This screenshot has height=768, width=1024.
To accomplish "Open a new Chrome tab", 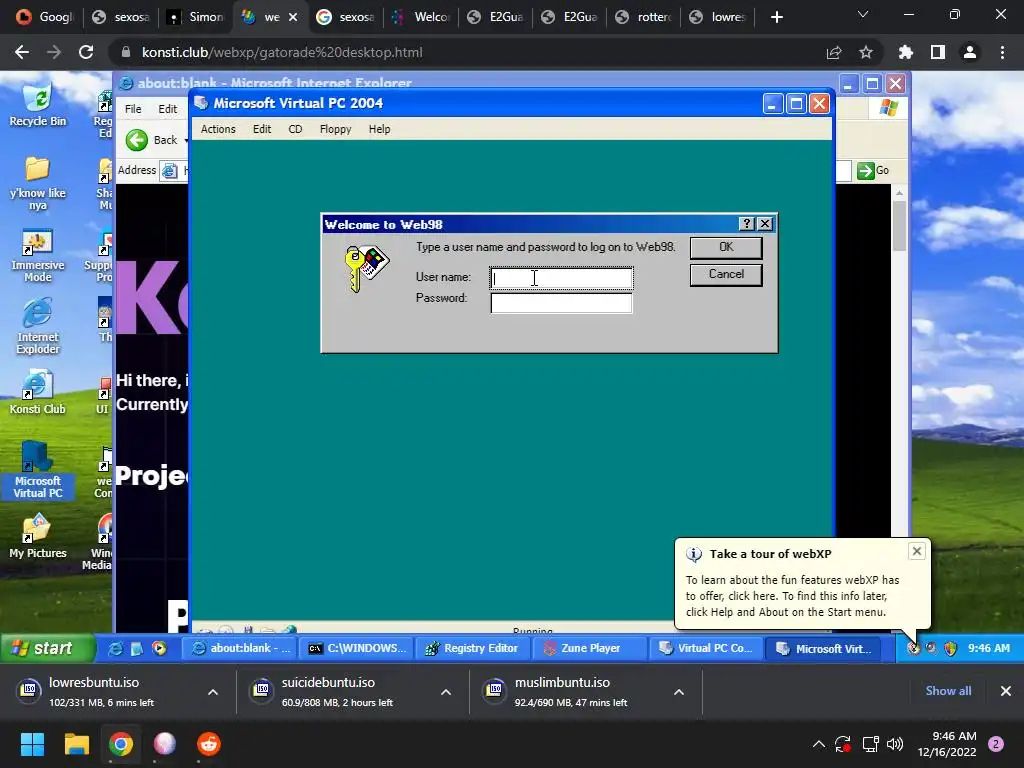I will click(776, 17).
